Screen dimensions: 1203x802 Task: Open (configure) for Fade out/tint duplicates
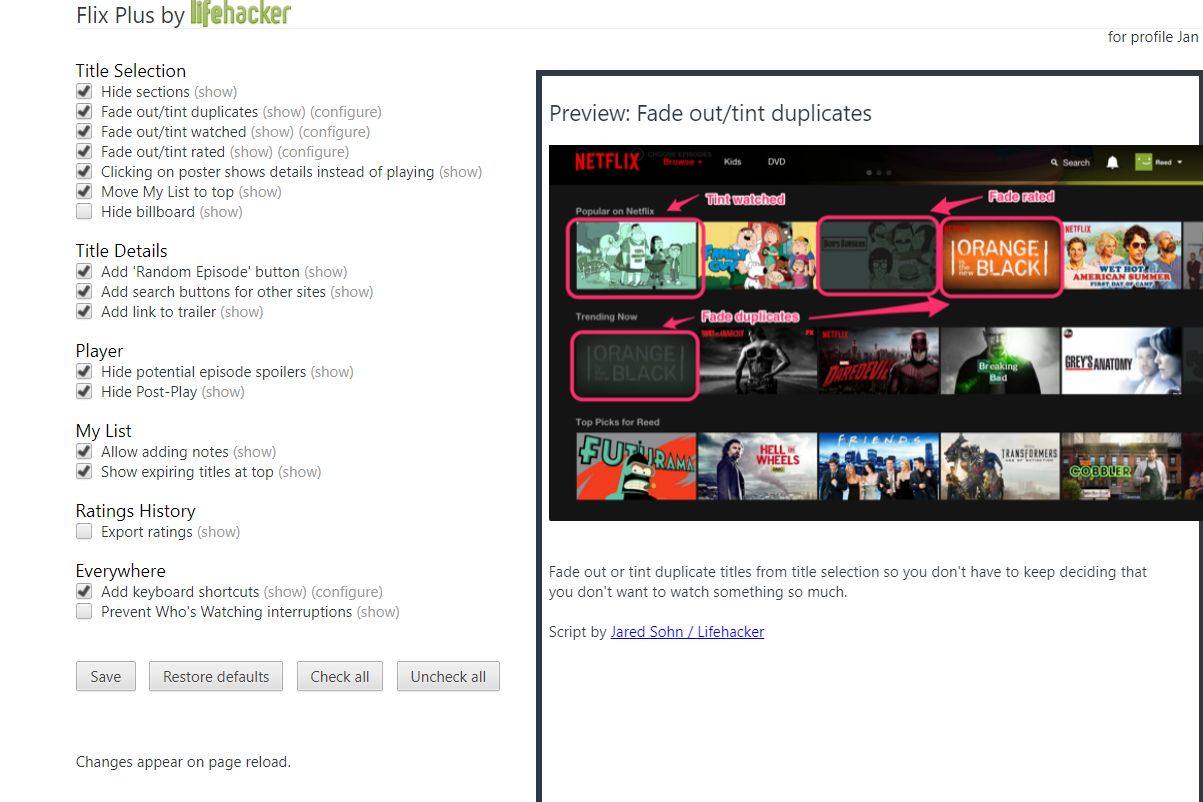346,112
